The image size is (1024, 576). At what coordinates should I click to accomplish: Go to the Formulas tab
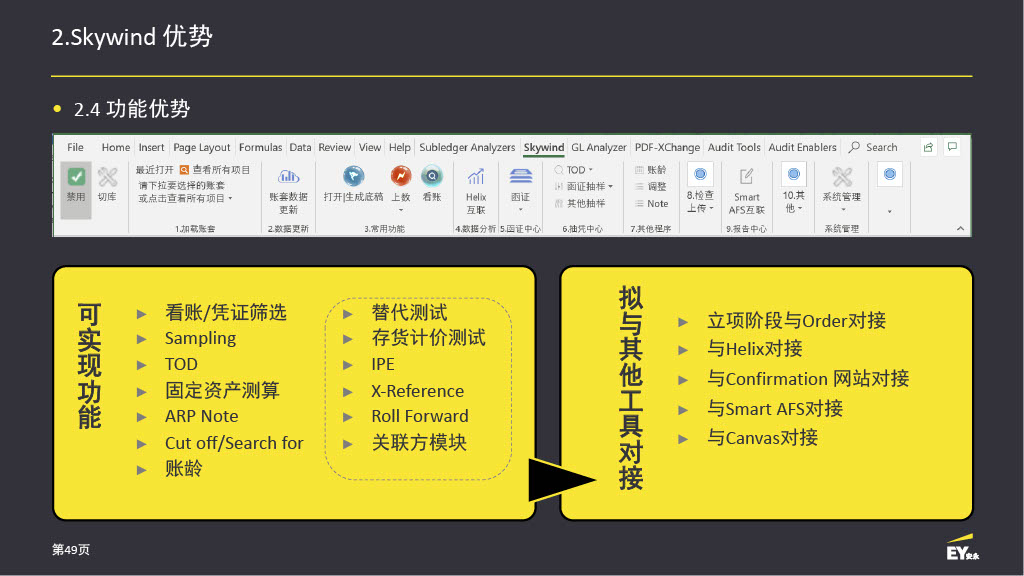click(261, 148)
